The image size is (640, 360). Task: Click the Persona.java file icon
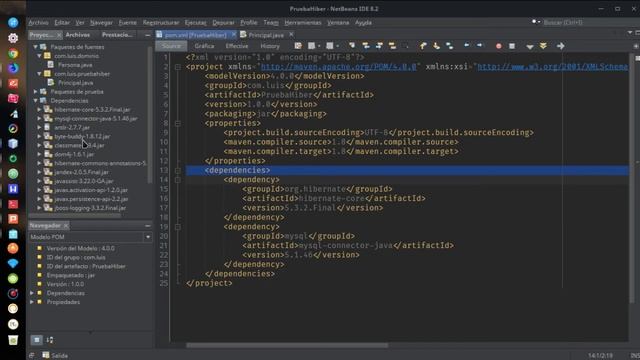point(51,64)
